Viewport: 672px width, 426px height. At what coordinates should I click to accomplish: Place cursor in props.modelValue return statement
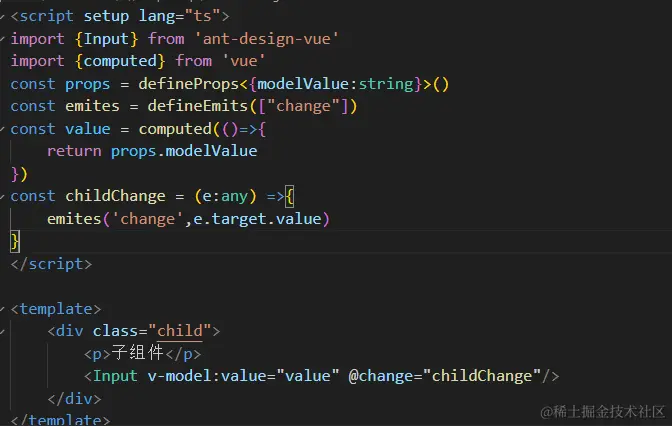[x=152, y=151]
